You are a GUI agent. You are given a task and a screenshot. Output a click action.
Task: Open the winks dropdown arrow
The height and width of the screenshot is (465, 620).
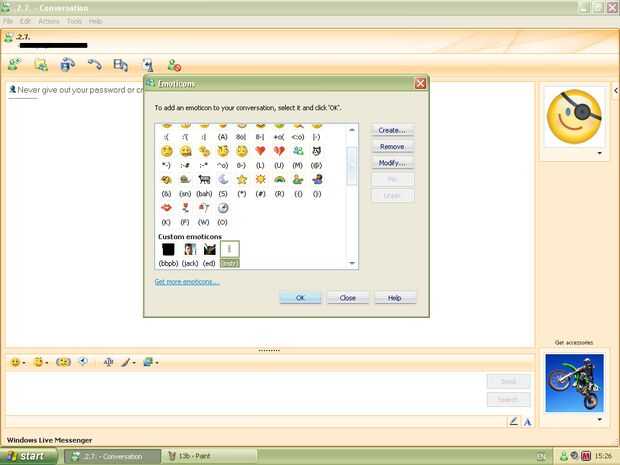point(47,363)
